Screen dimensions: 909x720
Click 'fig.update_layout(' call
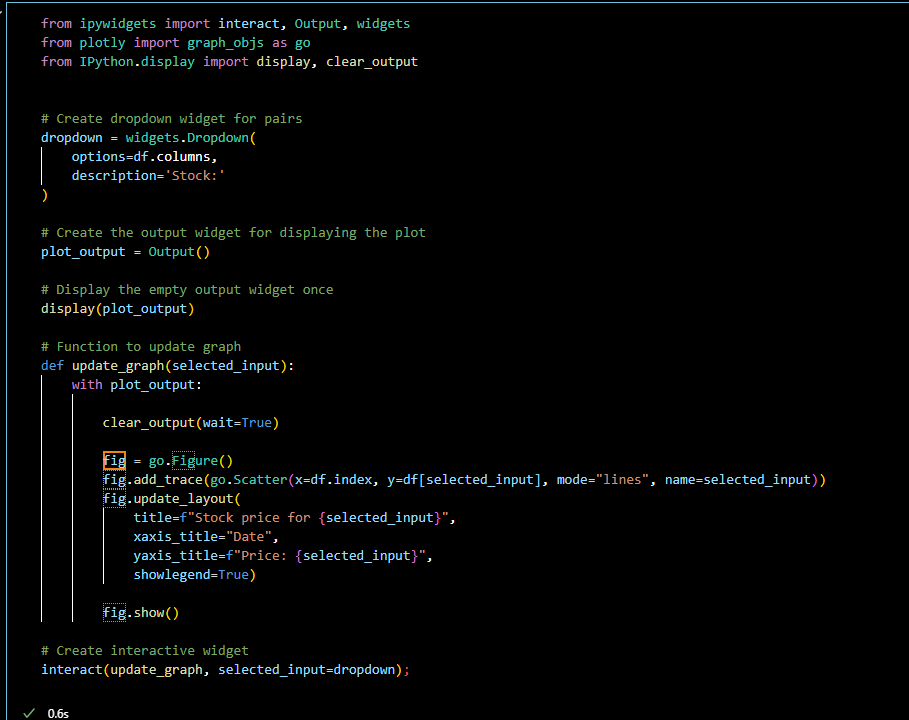tap(172, 499)
